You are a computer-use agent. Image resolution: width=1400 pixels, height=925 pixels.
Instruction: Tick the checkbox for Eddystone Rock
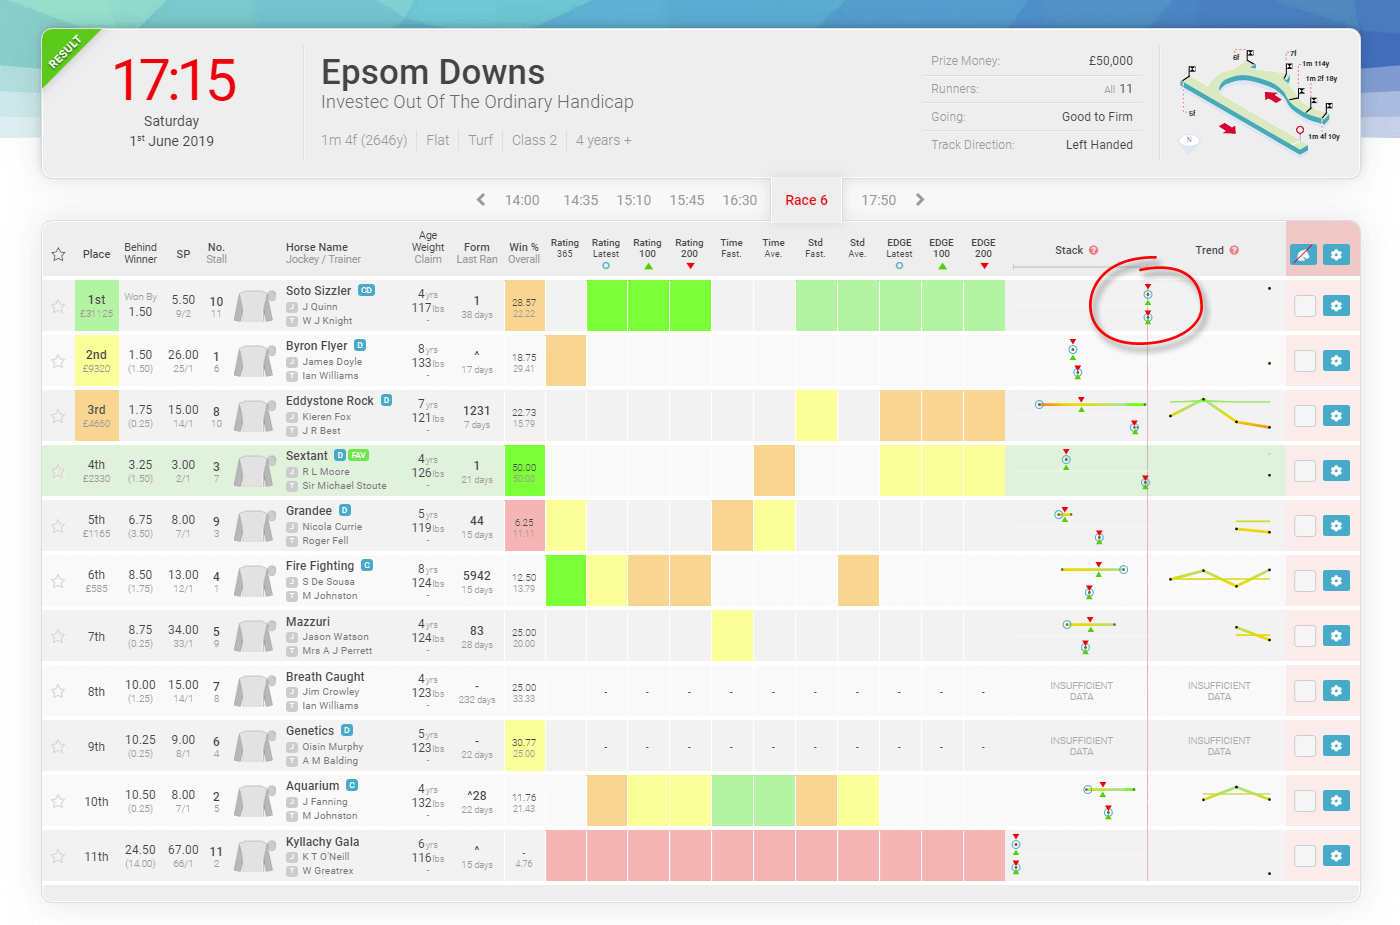coord(1304,416)
